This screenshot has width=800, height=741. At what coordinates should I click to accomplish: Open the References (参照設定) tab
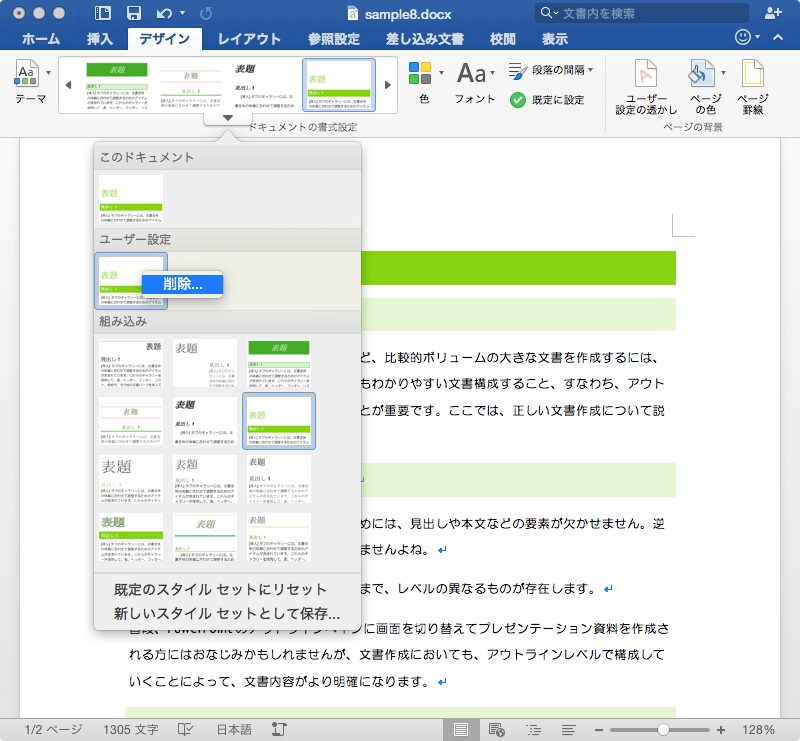click(x=334, y=39)
